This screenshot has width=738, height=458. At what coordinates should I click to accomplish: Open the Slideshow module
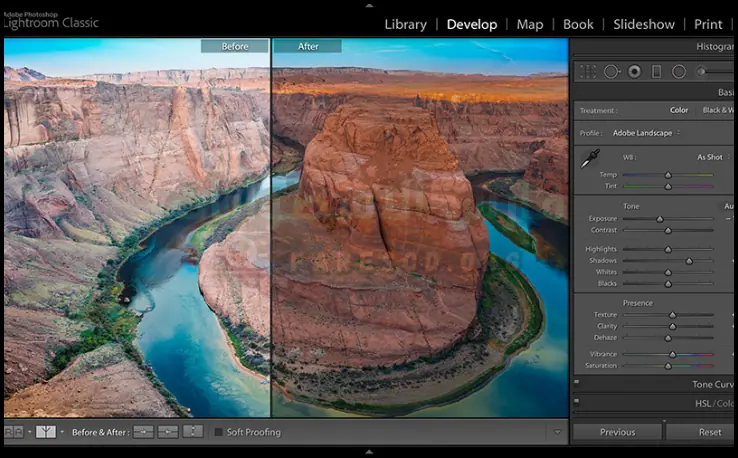pos(644,24)
